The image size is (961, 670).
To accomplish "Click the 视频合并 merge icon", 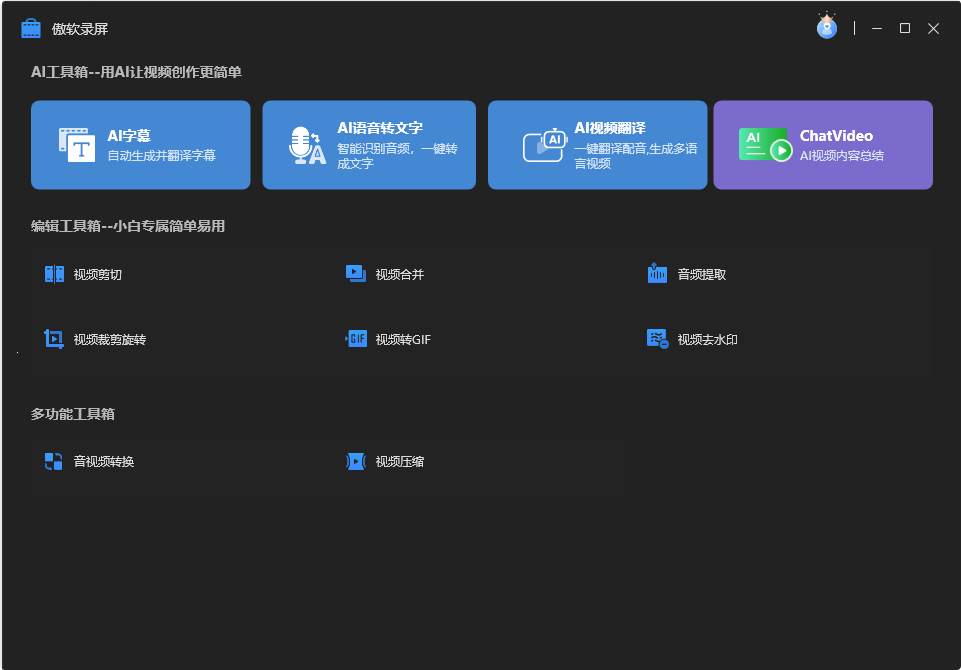I will pyautogui.click(x=355, y=274).
